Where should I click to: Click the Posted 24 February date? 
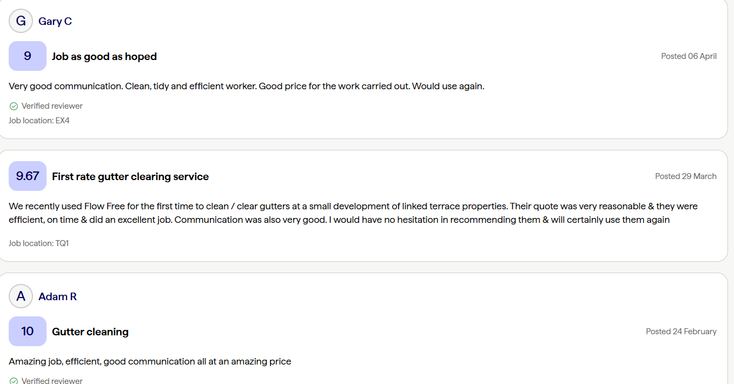point(681,332)
